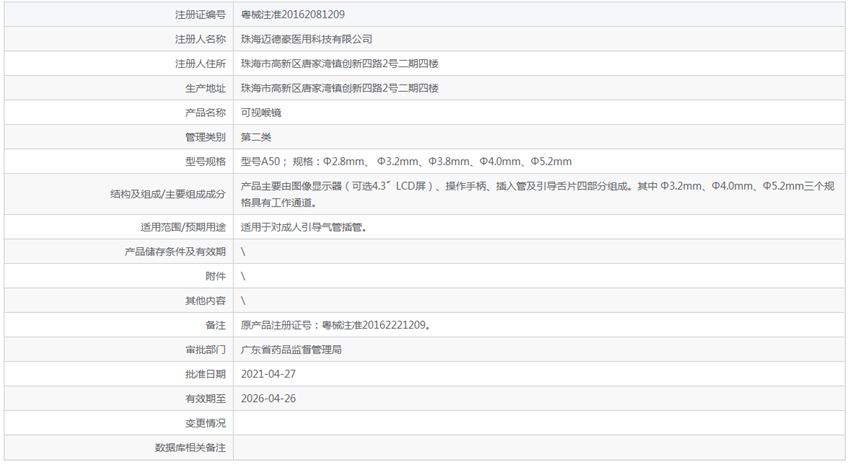Click the 管理类别 label
Viewport: 850px width, 464px height.
click(205, 137)
